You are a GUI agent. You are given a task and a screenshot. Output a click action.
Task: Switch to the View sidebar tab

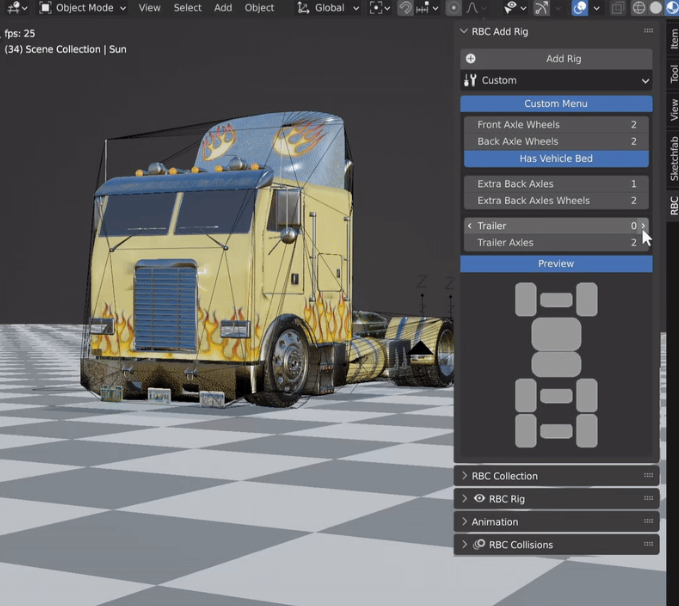tap(674, 110)
